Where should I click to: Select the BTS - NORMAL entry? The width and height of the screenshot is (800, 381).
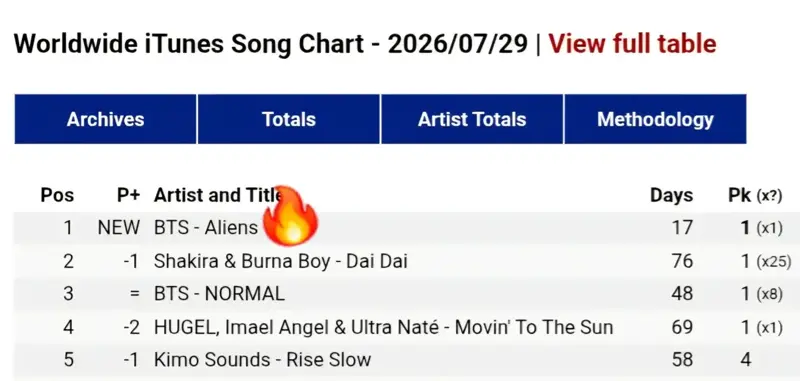(x=219, y=294)
